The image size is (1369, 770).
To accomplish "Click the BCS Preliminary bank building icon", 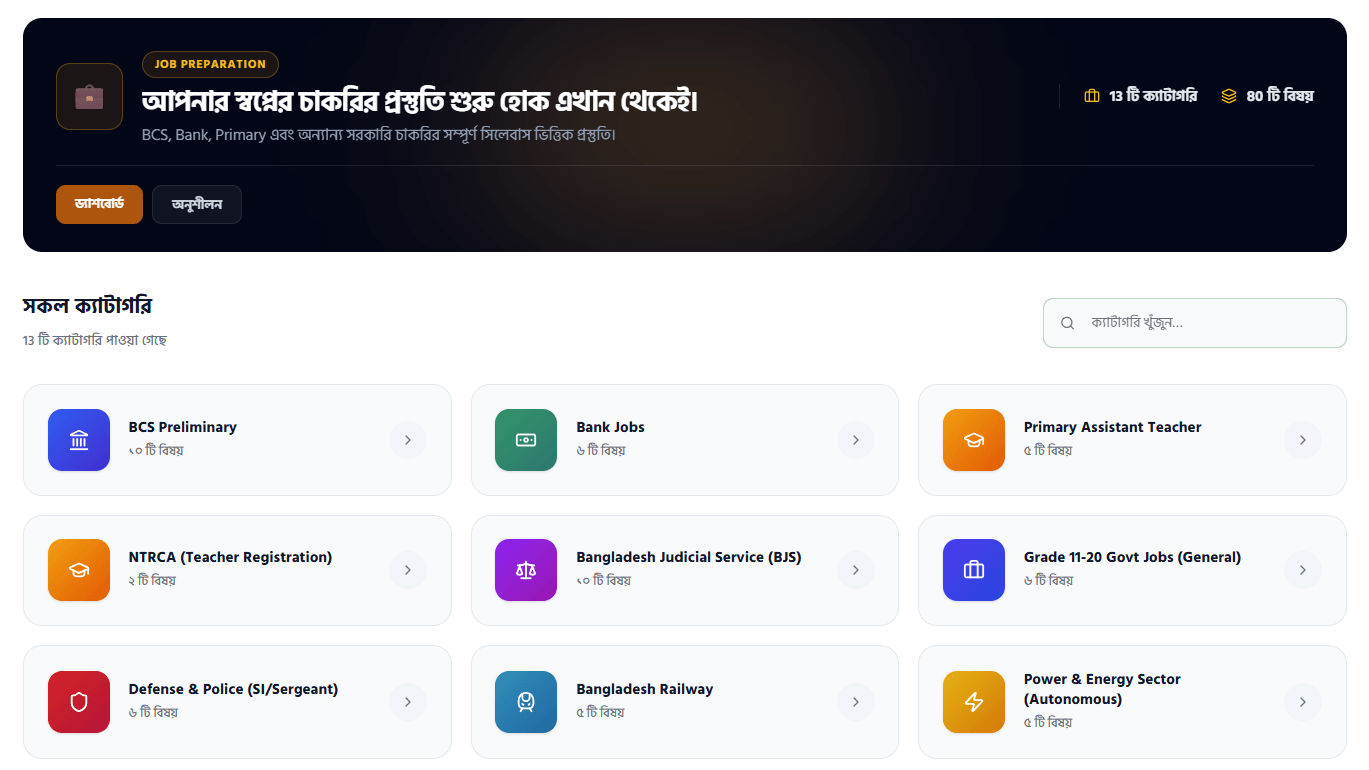I will coord(79,440).
